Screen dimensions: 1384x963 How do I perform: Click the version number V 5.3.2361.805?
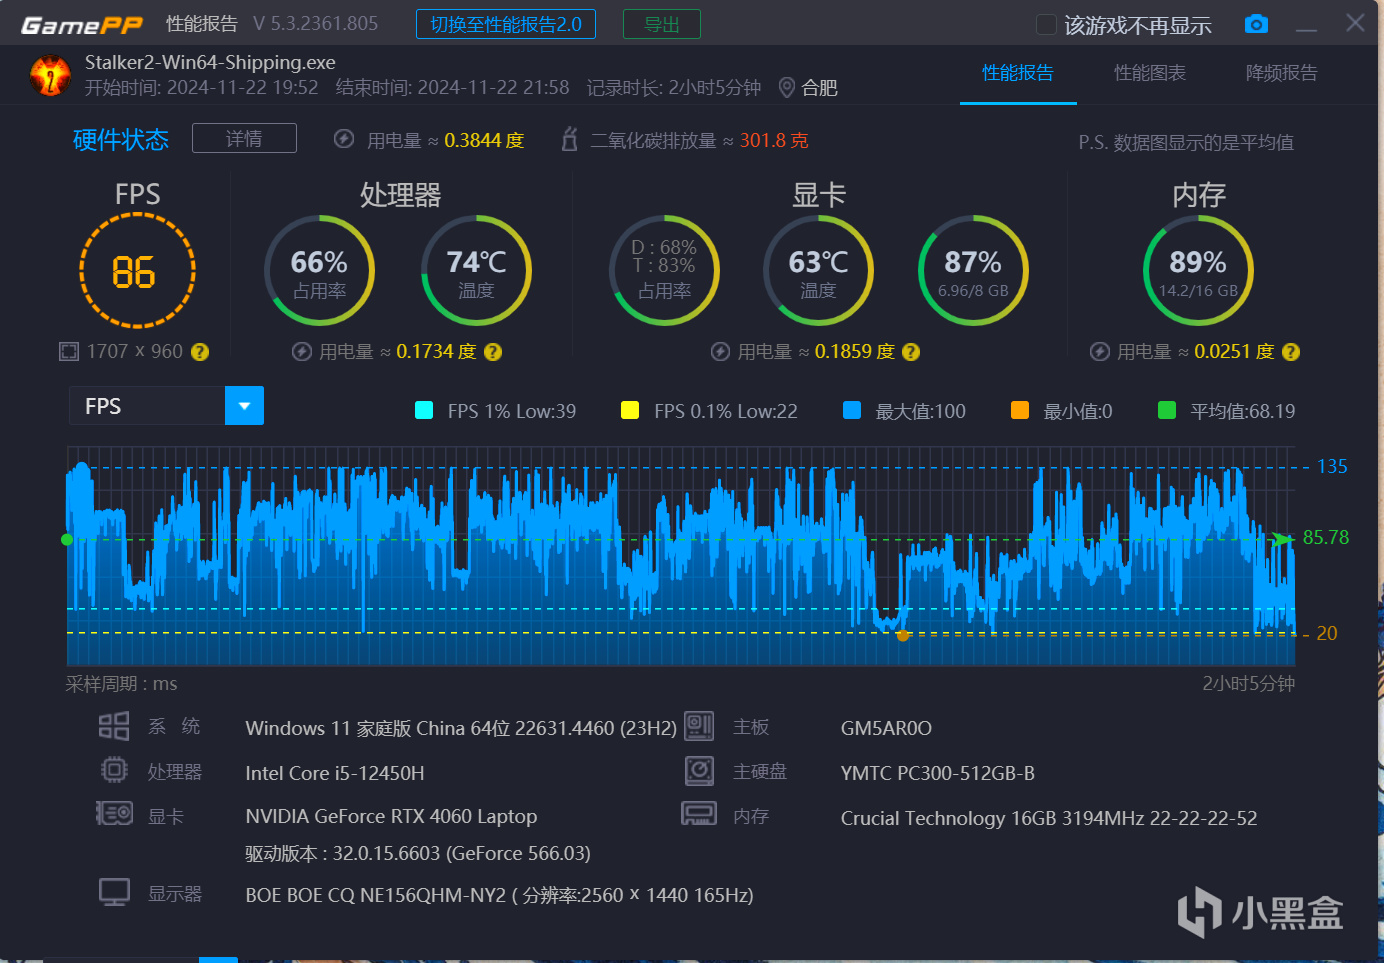[316, 23]
